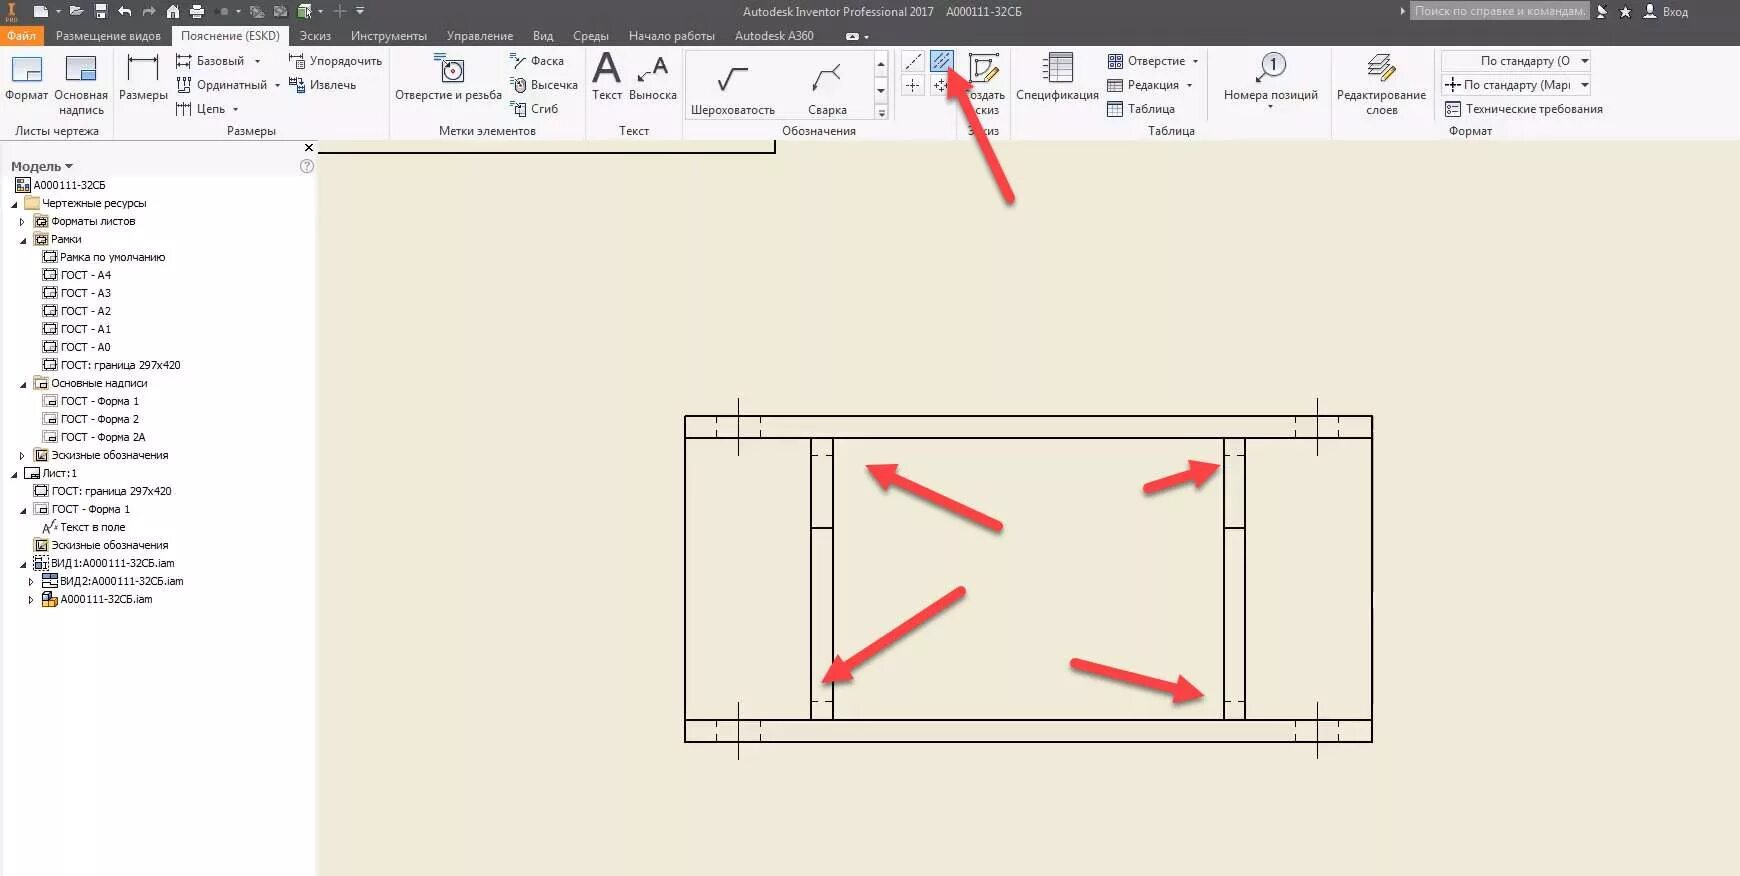Click ГОСТ: граница 297x420 under Лист:1

pyautogui.click(x=103, y=491)
